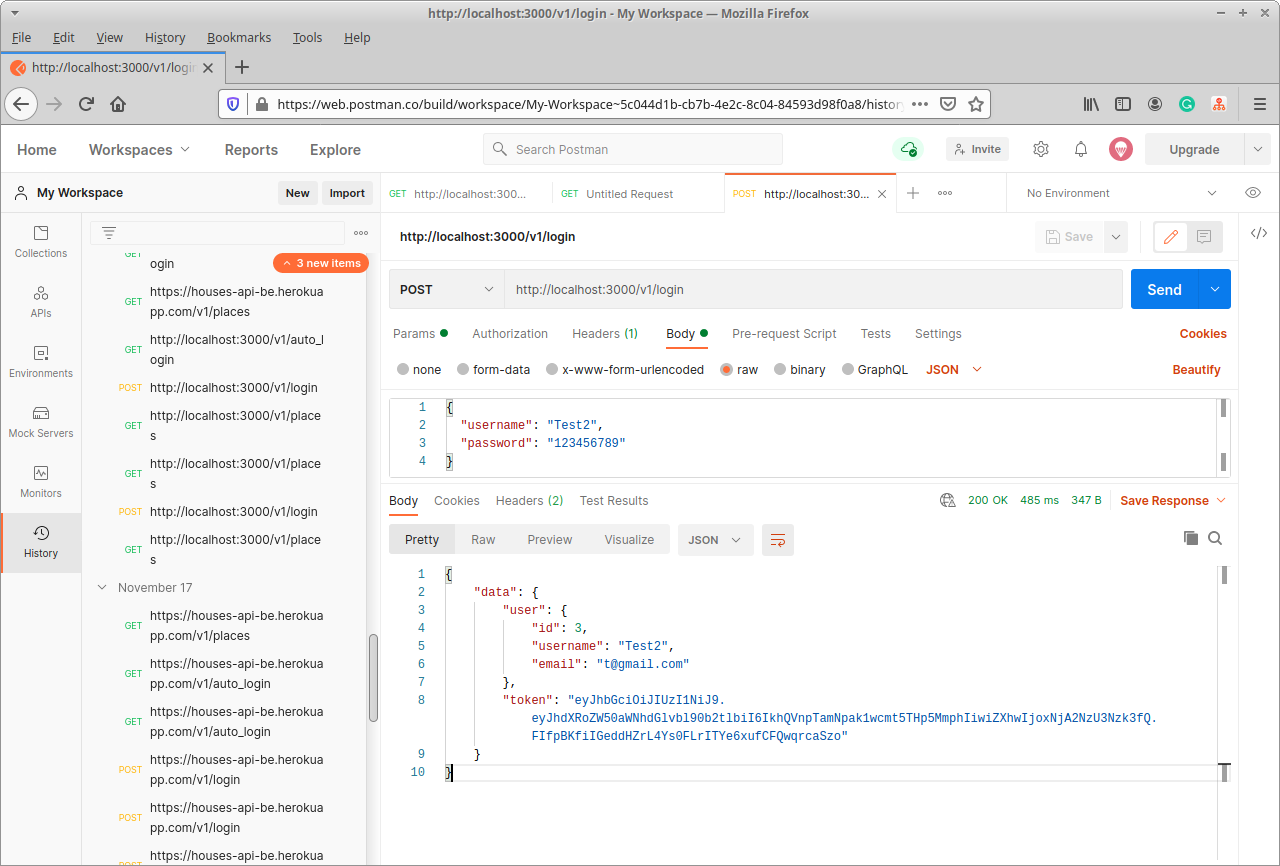This screenshot has height=866, width=1280.
Task: Select the binary body option
Action: (x=800, y=369)
